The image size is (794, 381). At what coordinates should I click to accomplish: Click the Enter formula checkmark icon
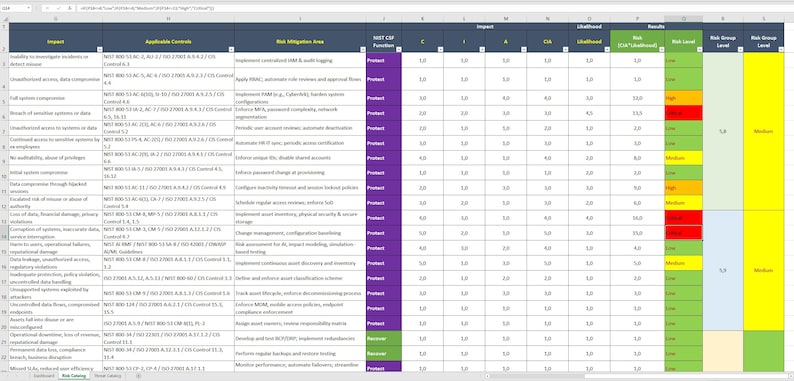(x=58, y=9)
